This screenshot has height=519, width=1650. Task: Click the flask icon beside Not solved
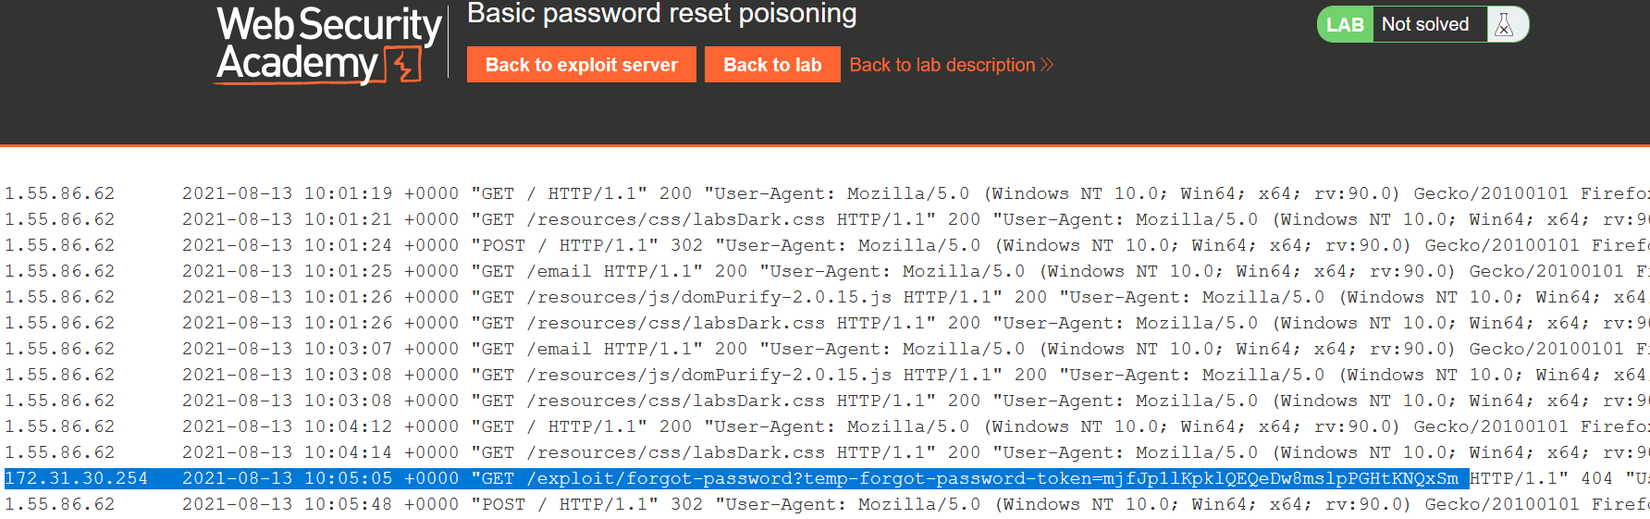point(1504,25)
